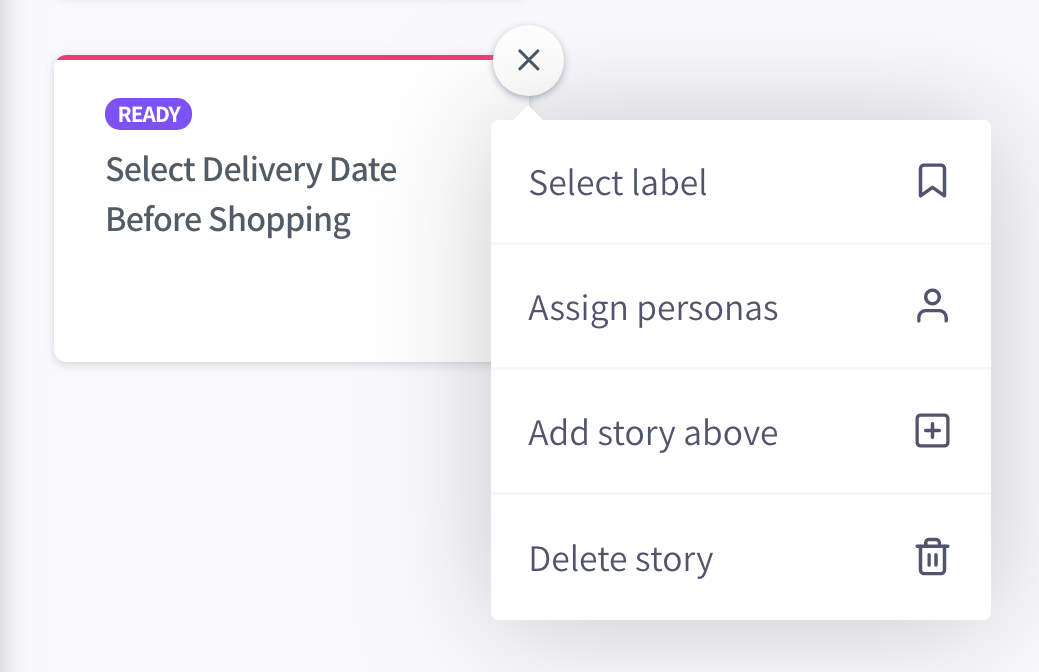Open the Assign personas menu option
This screenshot has width=1039, height=672.
741,307
